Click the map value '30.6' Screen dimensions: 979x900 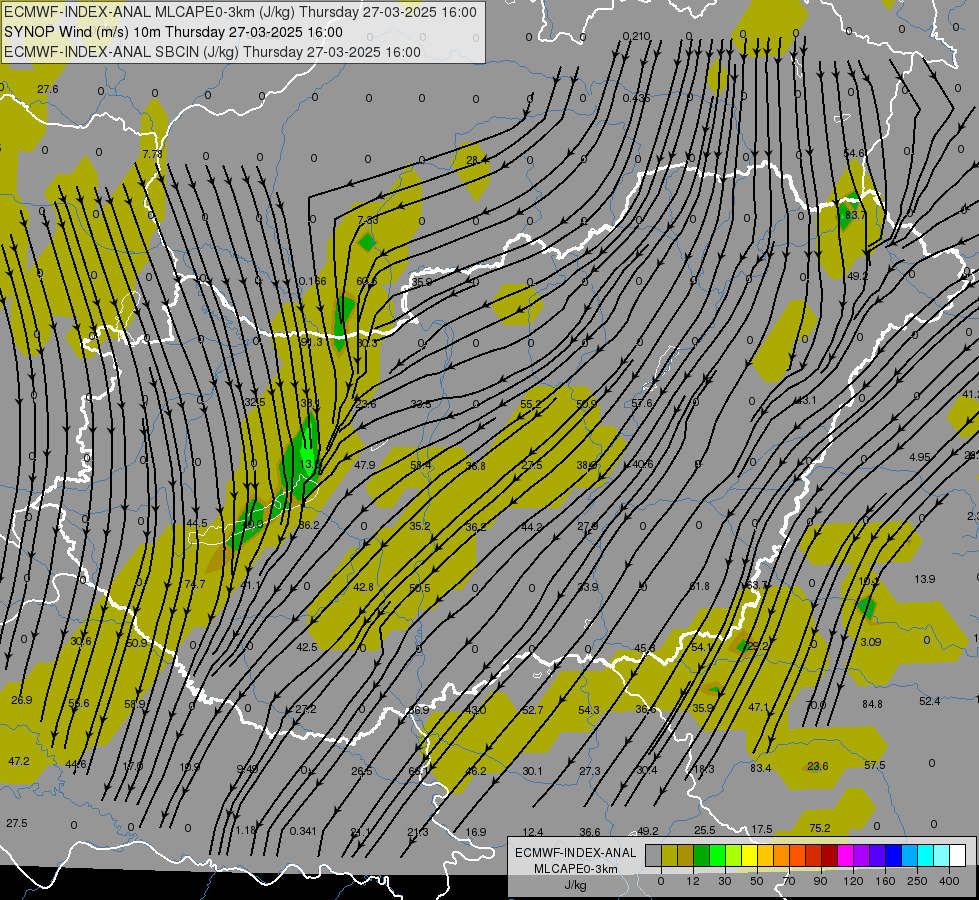click(x=81, y=641)
